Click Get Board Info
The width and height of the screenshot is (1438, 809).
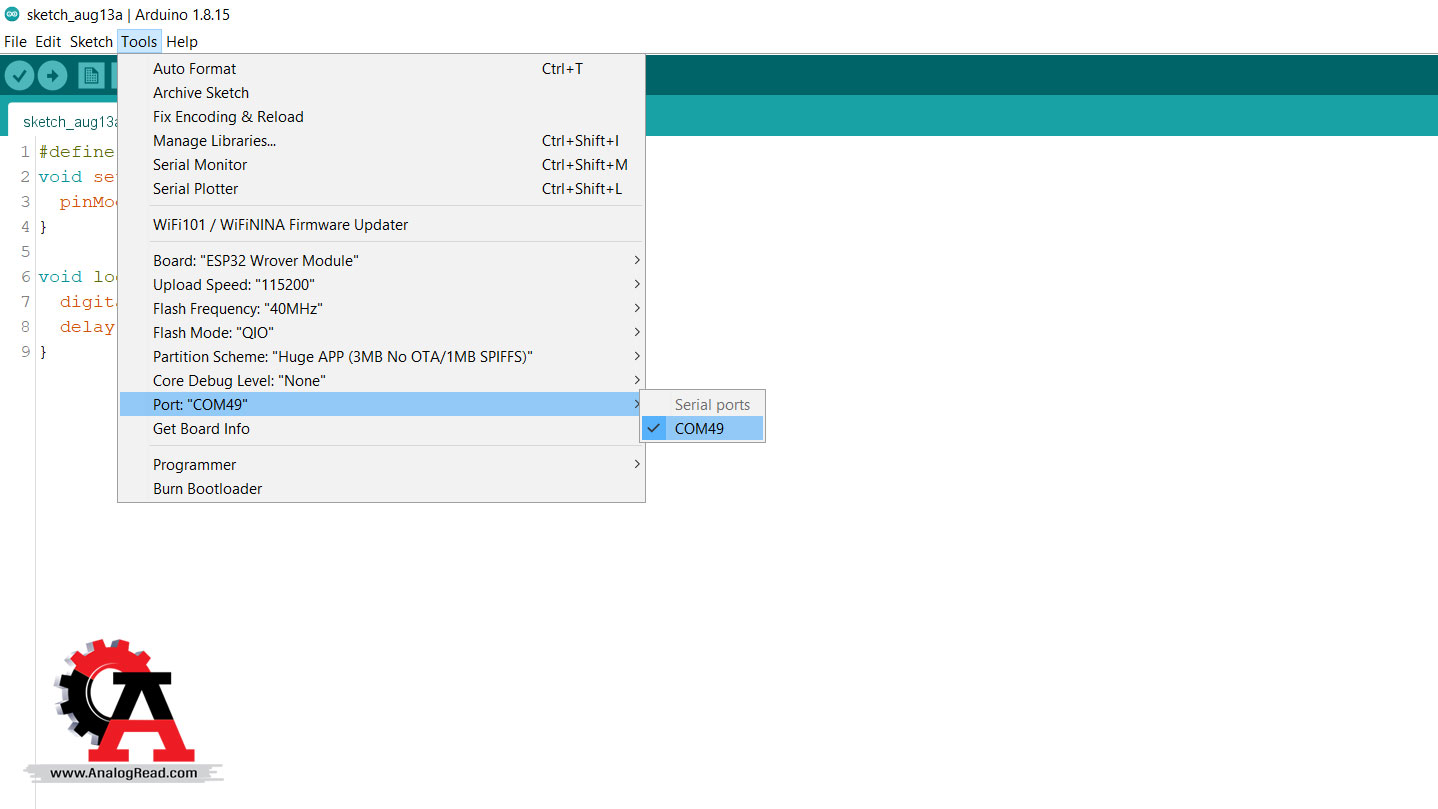point(381,429)
